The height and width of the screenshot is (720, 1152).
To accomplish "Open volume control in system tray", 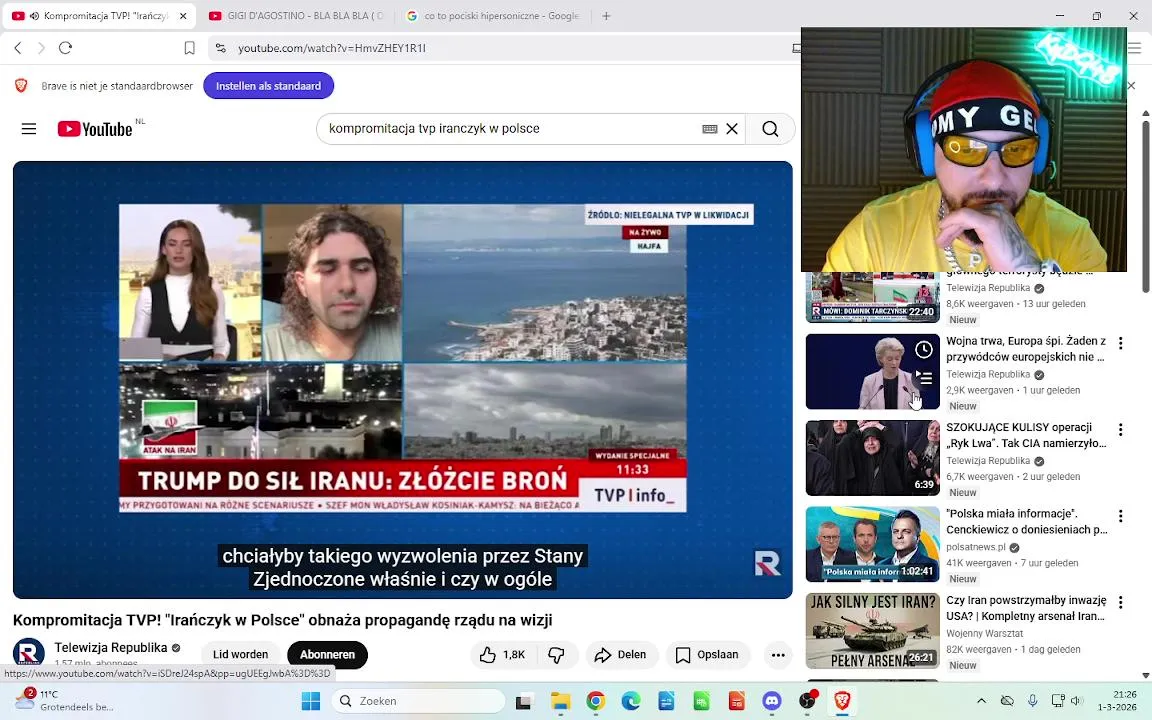I will coord(1077,701).
